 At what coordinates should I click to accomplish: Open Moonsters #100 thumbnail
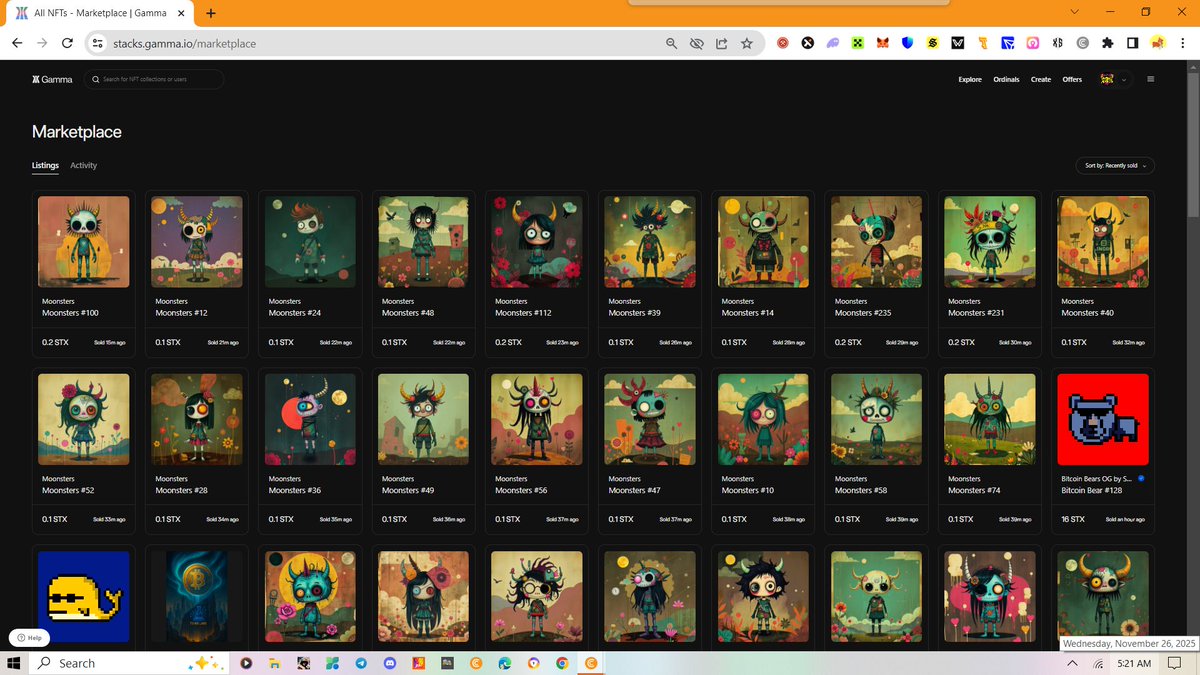click(83, 242)
